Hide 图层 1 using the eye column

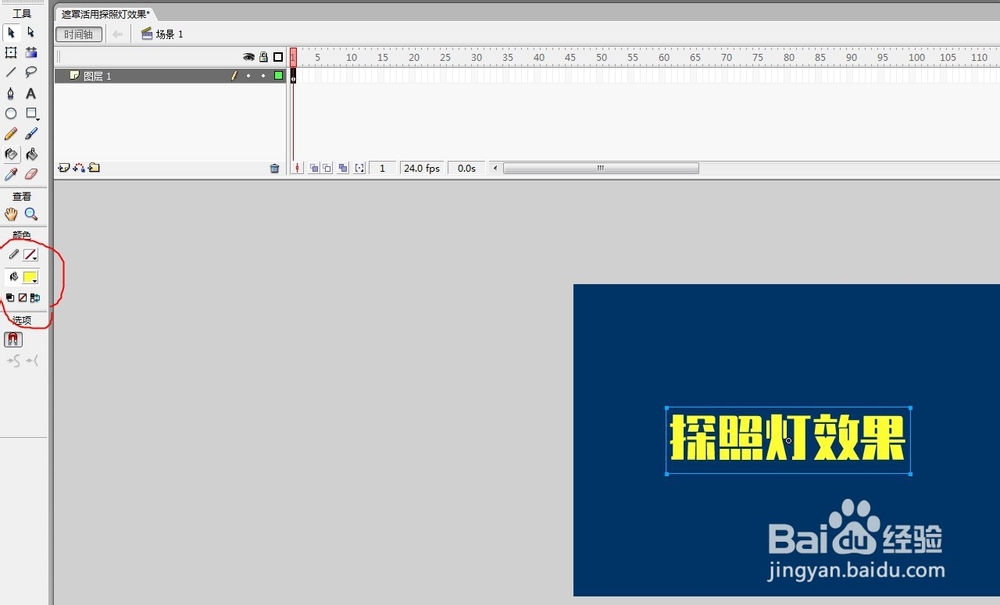tap(249, 75)
